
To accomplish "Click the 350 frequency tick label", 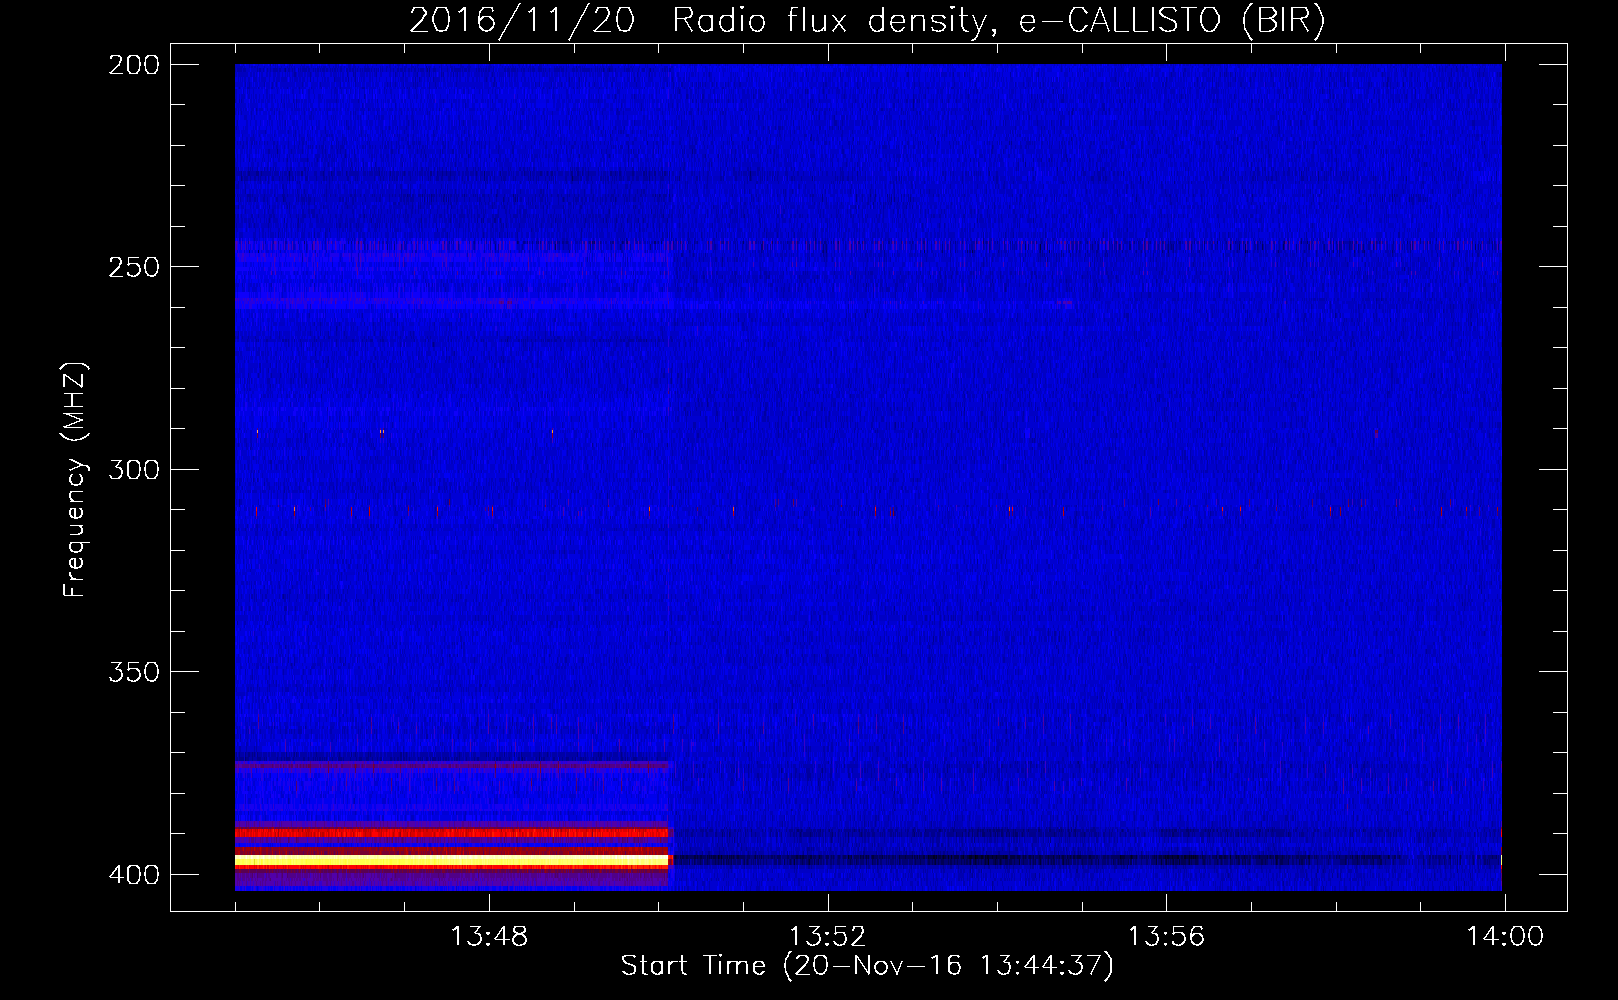I will click(x=134, y=672).
